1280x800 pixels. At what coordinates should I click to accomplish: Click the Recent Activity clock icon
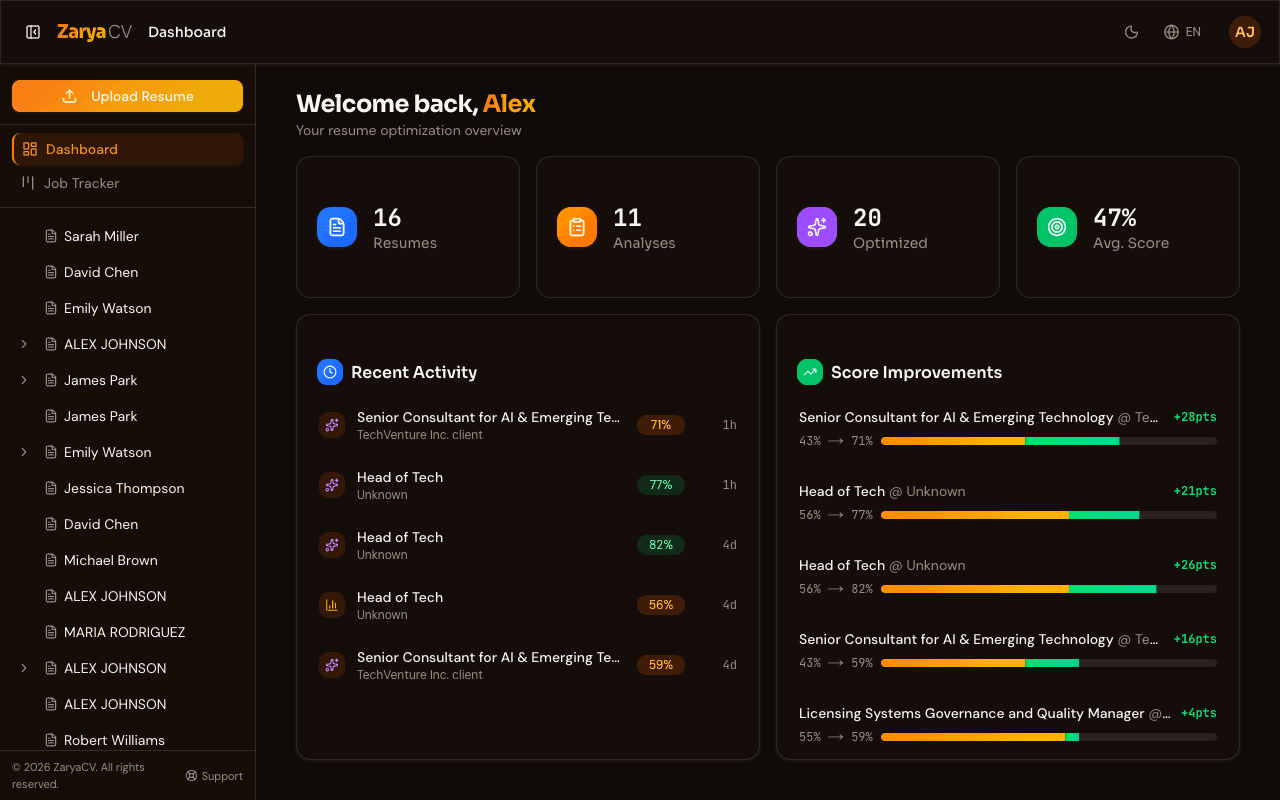[x=330, y=371]
